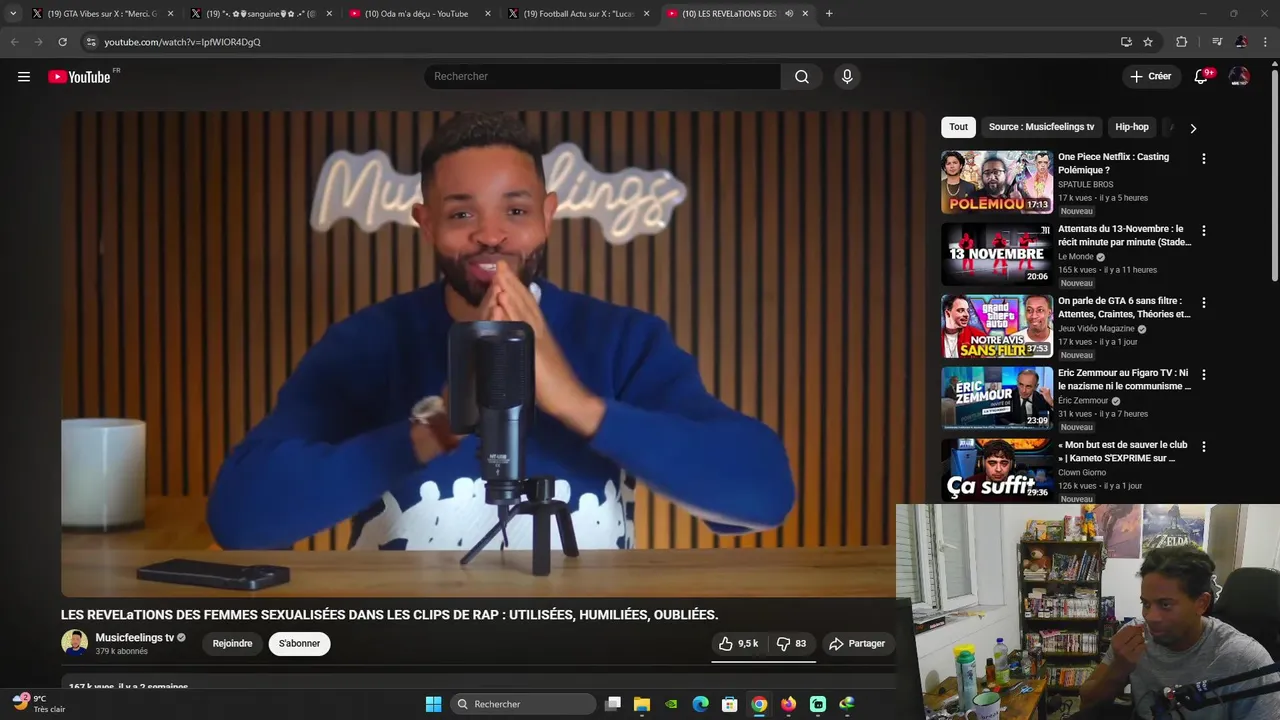This screenshot has width=1280, height=720.
Task: Focus the YouTube Rechercher search field
Action: point(602,77)
